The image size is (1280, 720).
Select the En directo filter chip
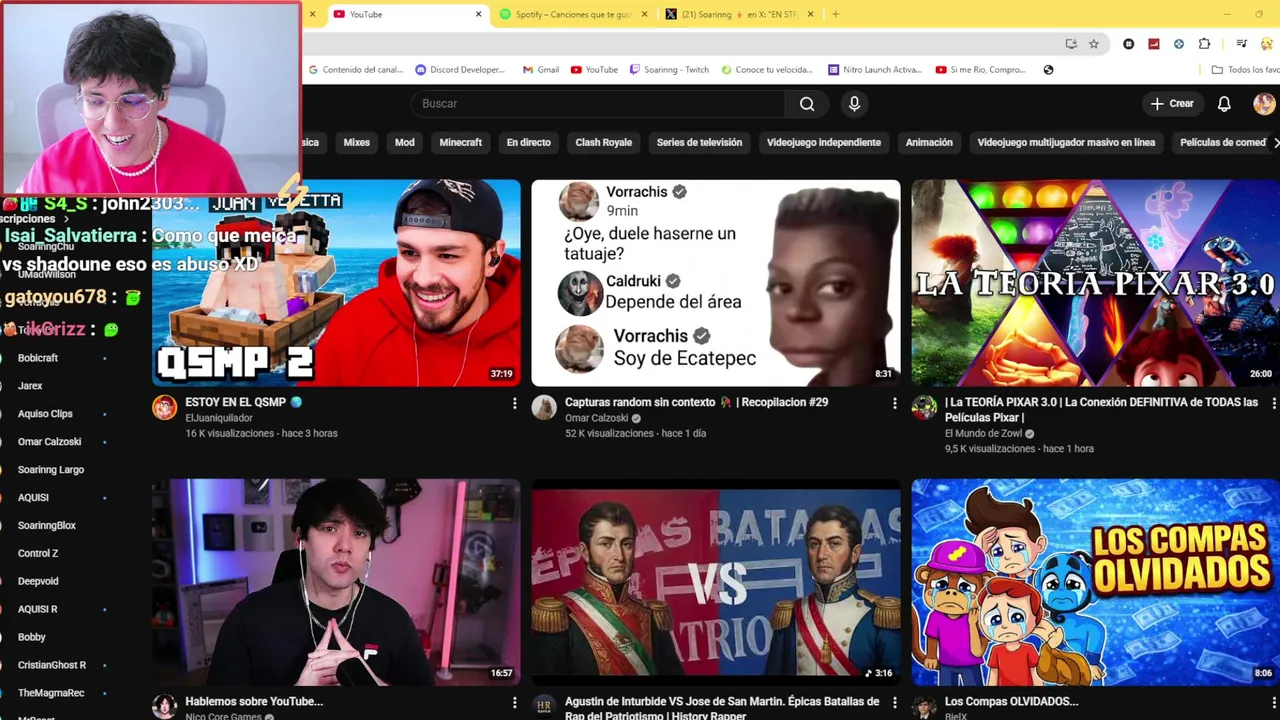pos(529,143)
